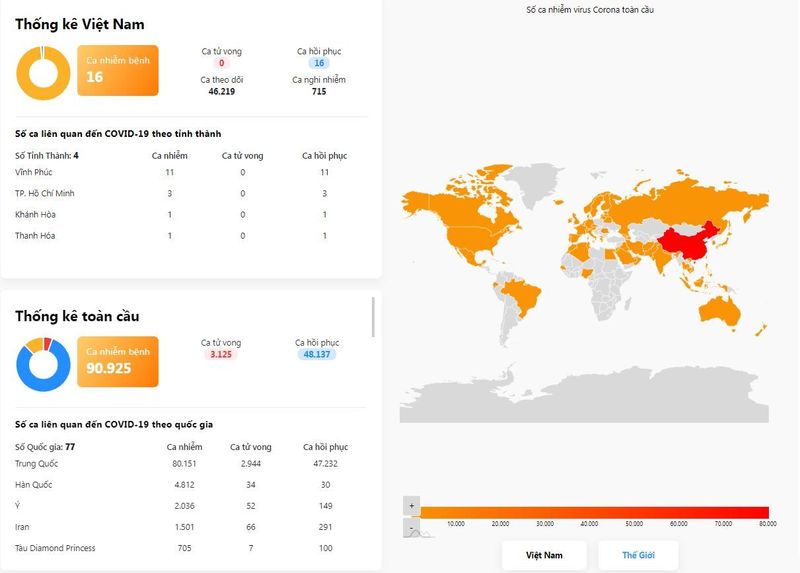Click the global statistics donut chart
The image size is (800, 573).
(43, 364)
